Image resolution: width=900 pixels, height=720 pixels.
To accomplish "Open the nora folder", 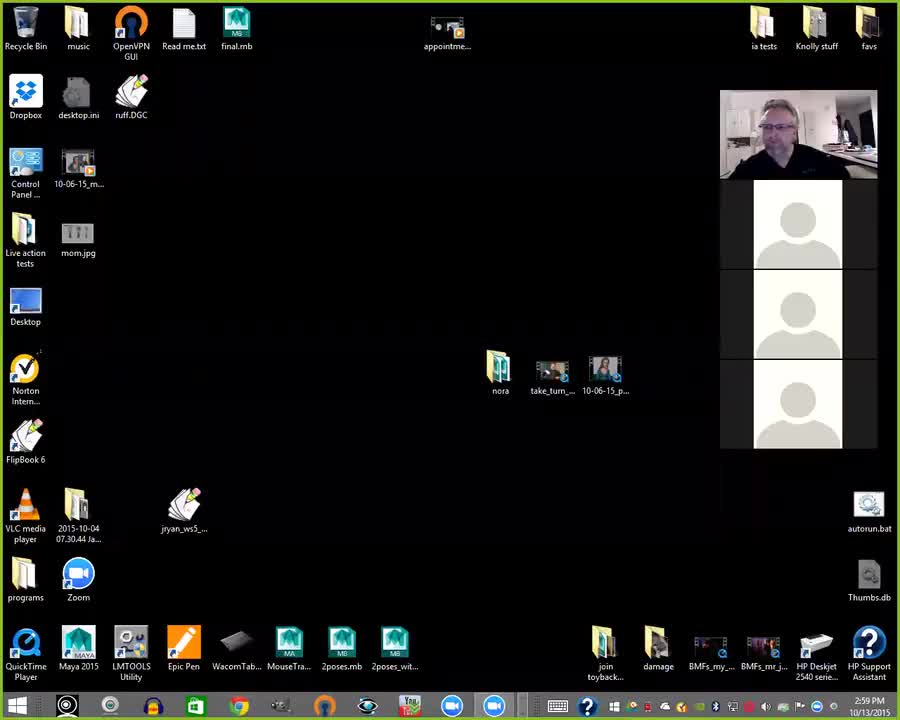I will point(500,372).
